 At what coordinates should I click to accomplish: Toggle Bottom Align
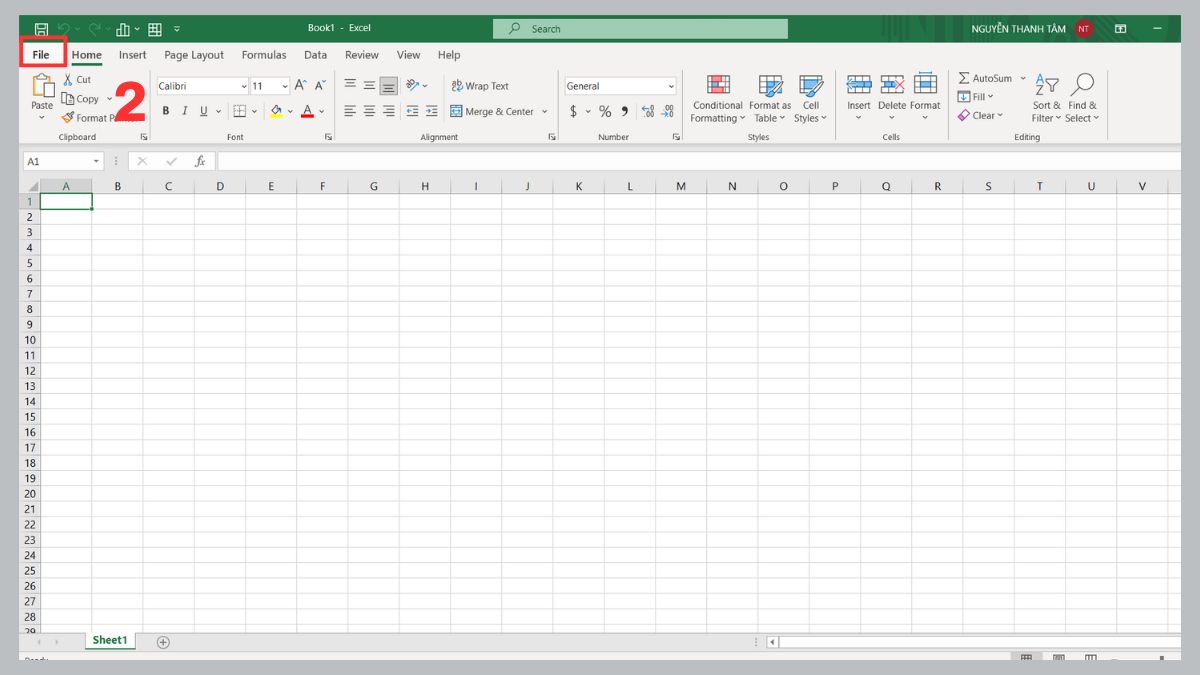coord(388,86)
